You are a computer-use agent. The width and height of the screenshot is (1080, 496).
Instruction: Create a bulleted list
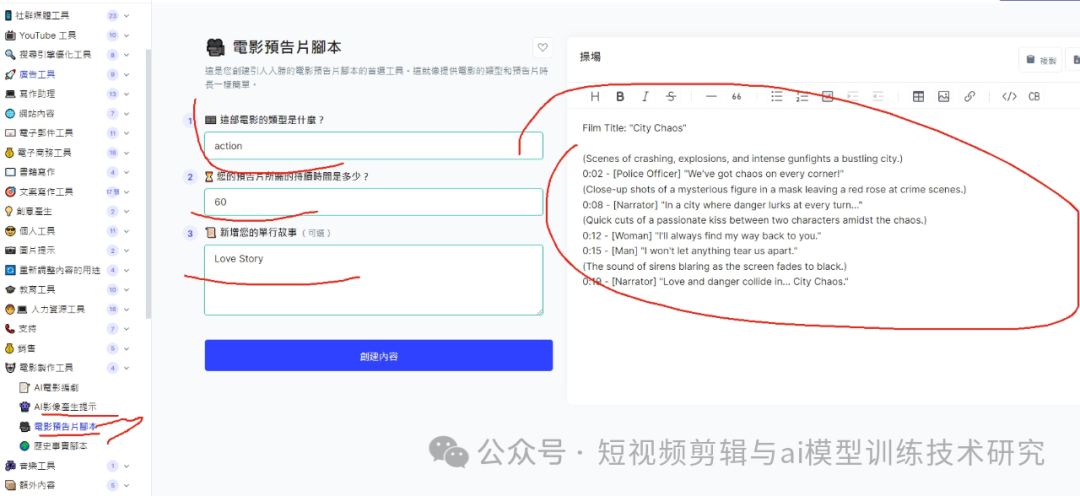777,96
